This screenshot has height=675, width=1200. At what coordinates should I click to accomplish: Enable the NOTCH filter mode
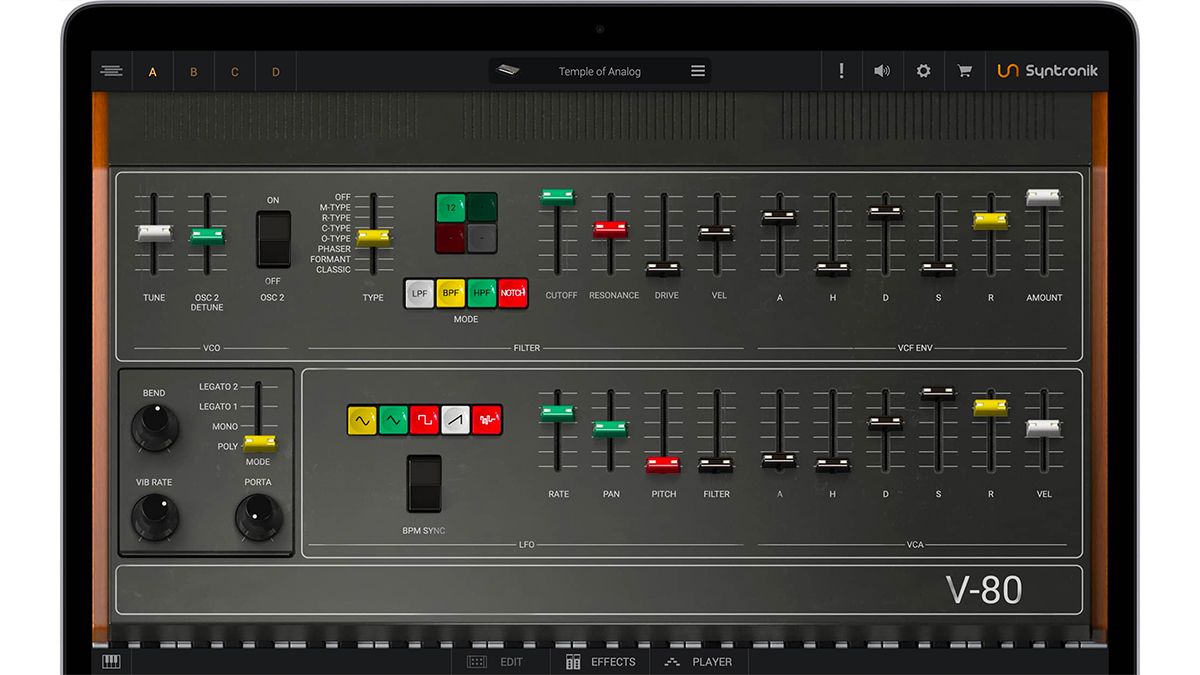point(513,293)
